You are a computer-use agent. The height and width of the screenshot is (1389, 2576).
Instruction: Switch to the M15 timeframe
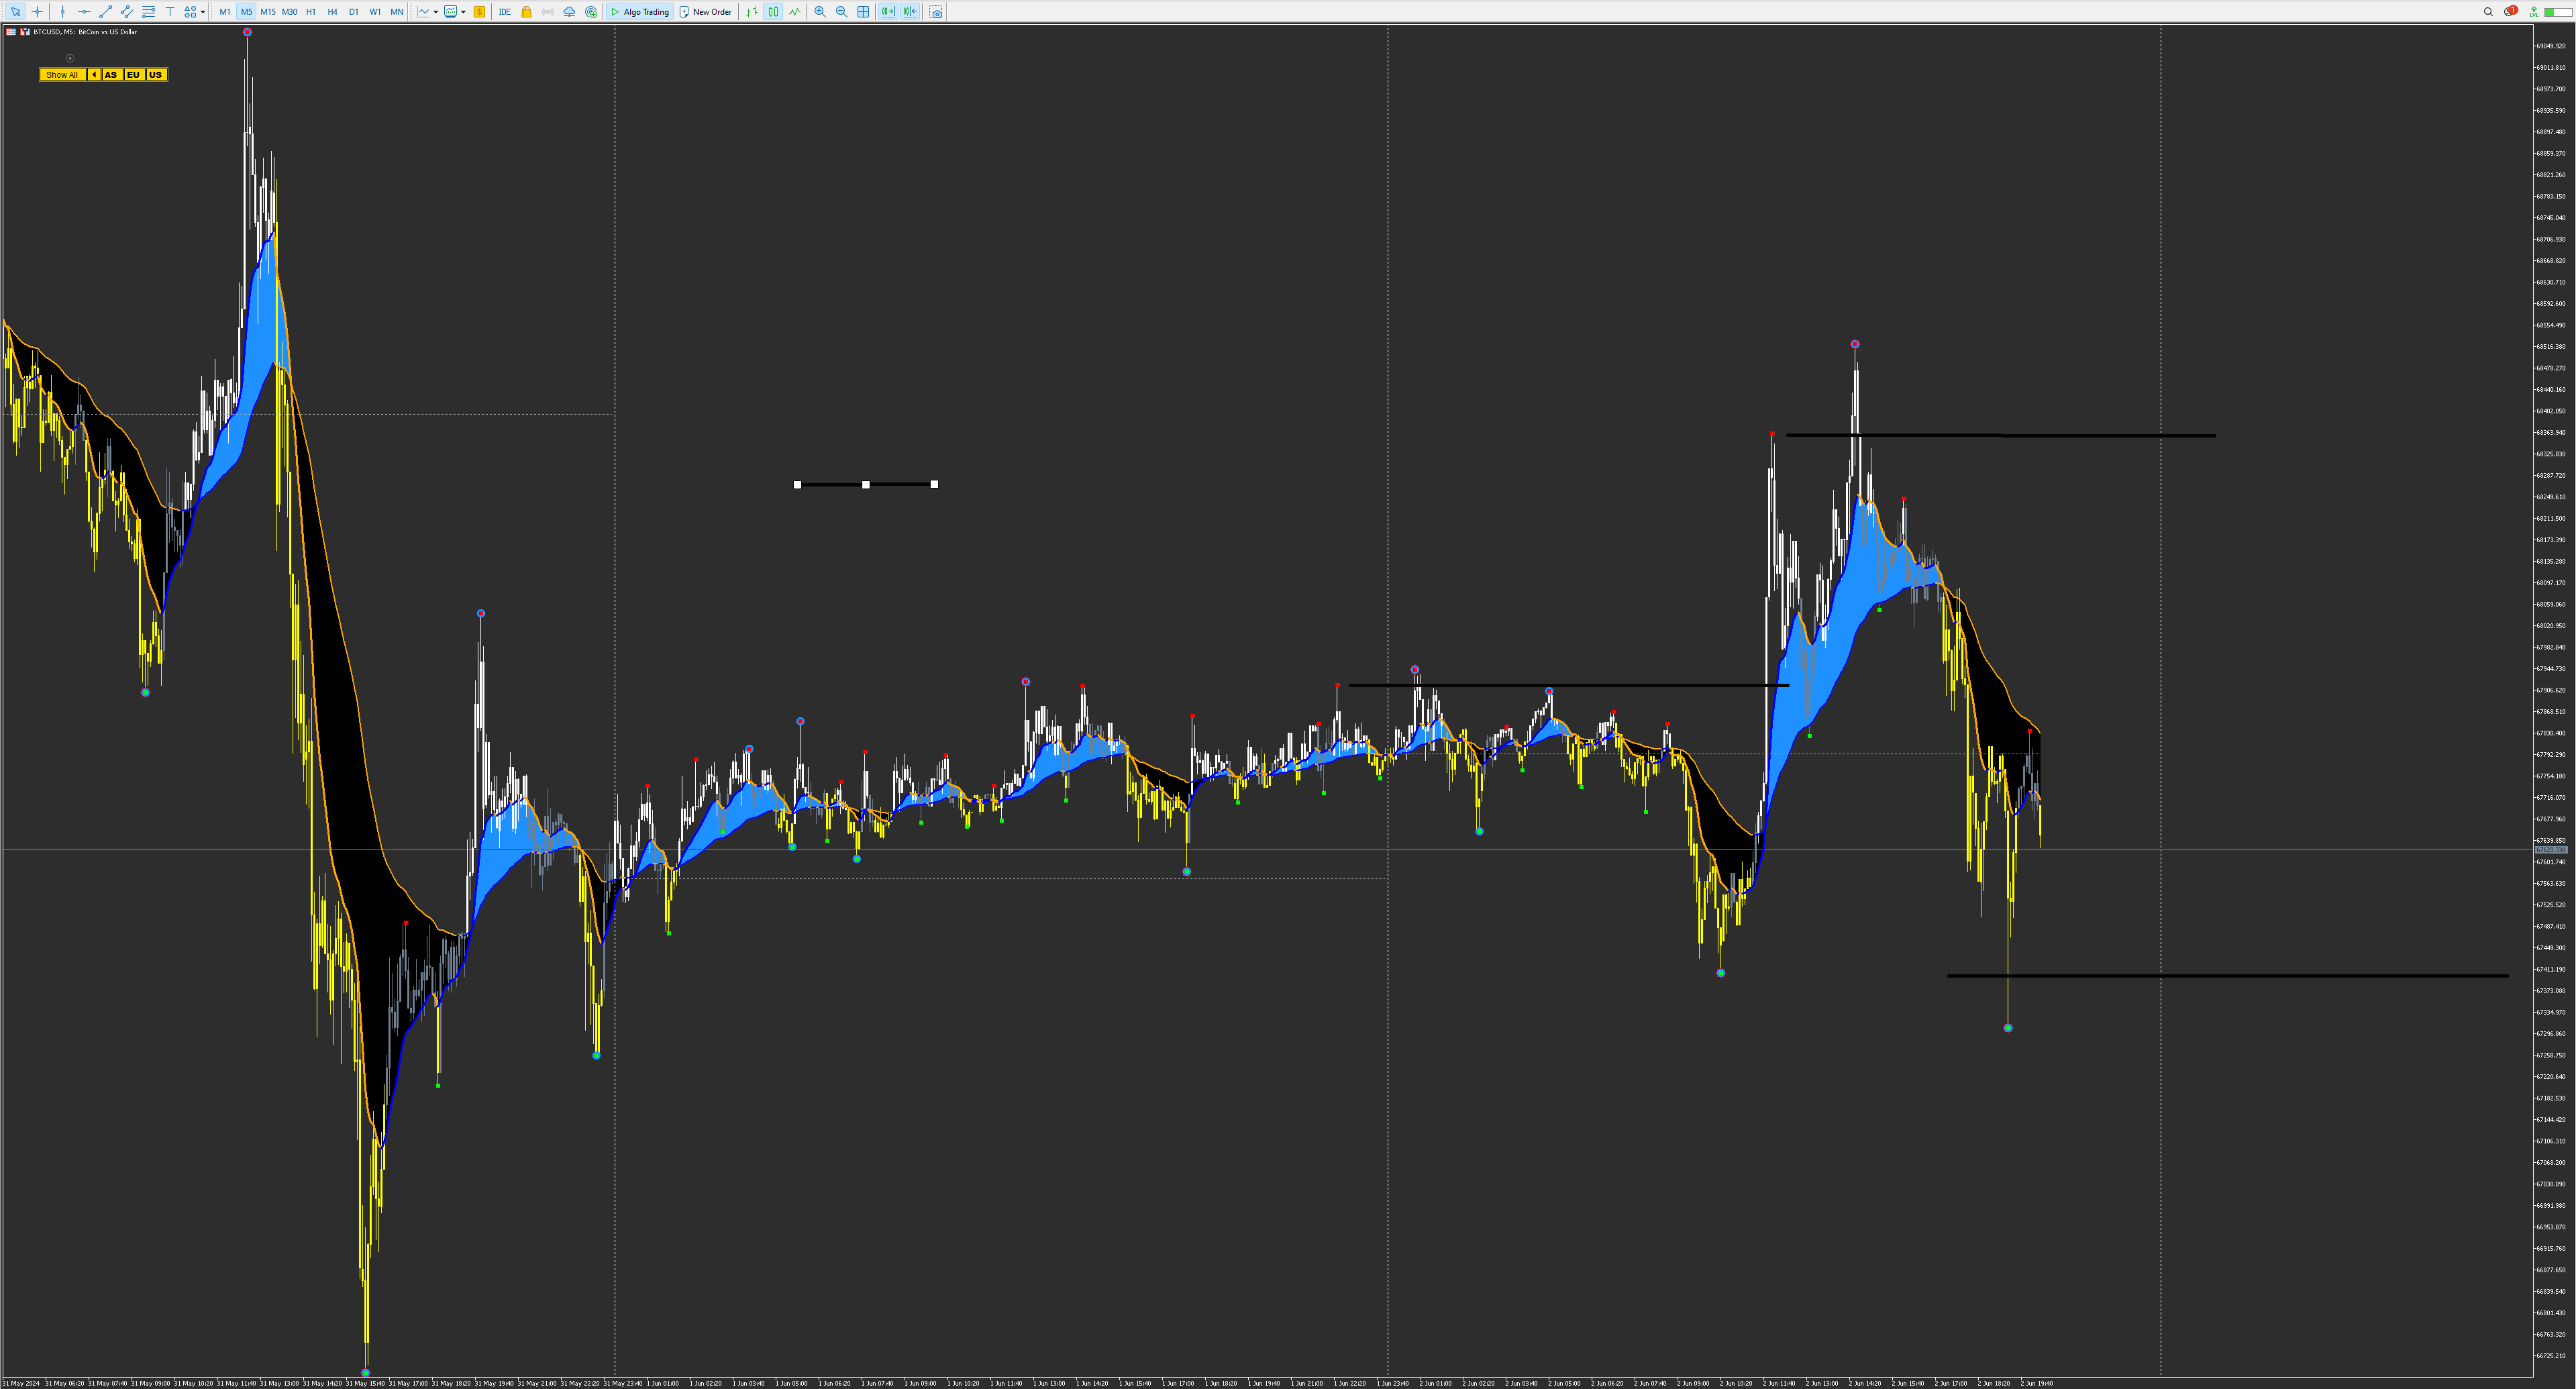(268, 12)
